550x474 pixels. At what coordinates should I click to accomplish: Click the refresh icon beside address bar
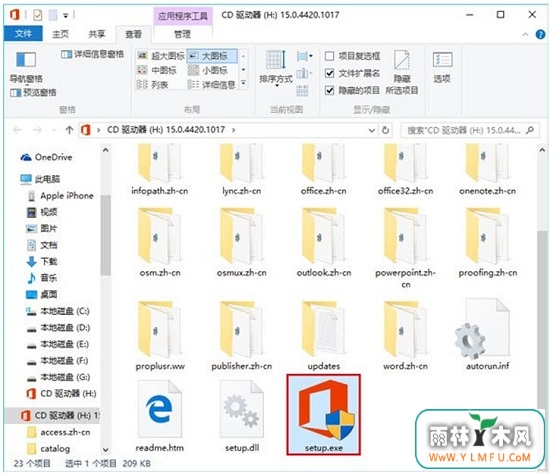pyautogui.click(x=385, y=130)
